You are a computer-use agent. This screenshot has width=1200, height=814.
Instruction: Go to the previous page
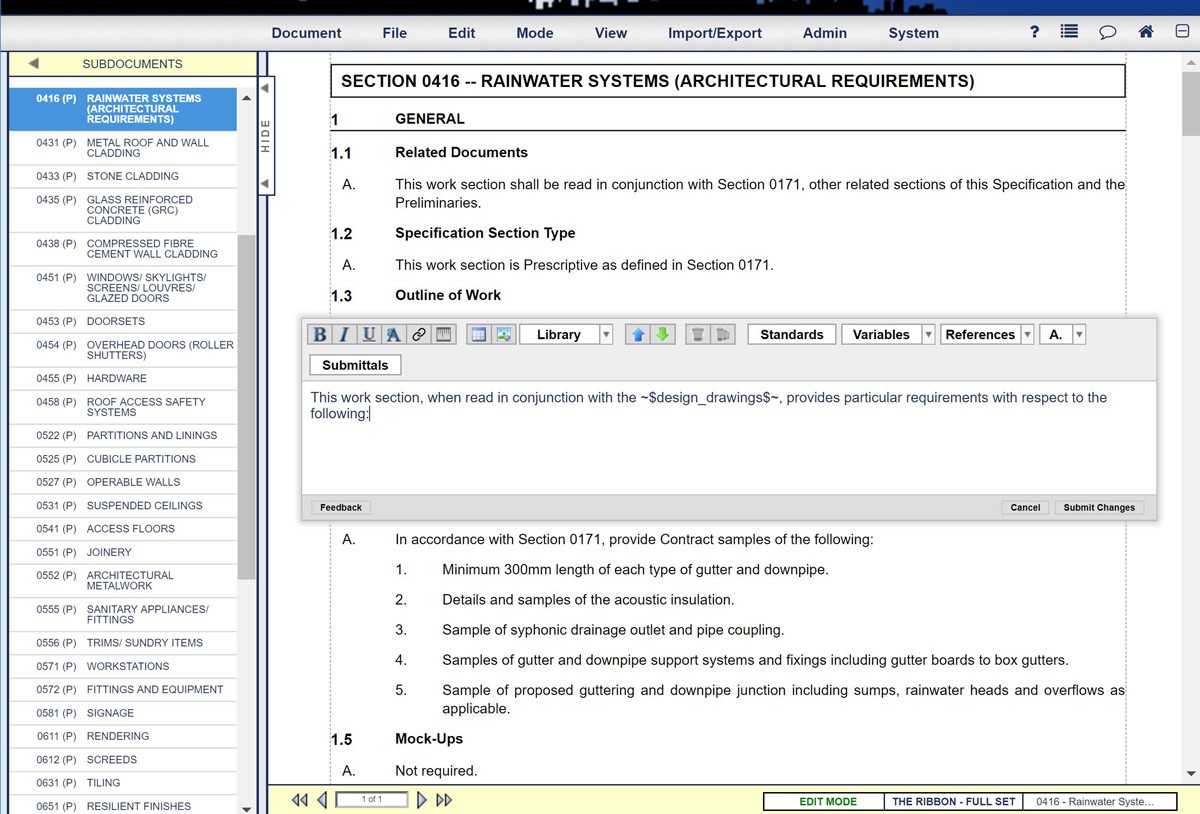click(x=322, y=800)
